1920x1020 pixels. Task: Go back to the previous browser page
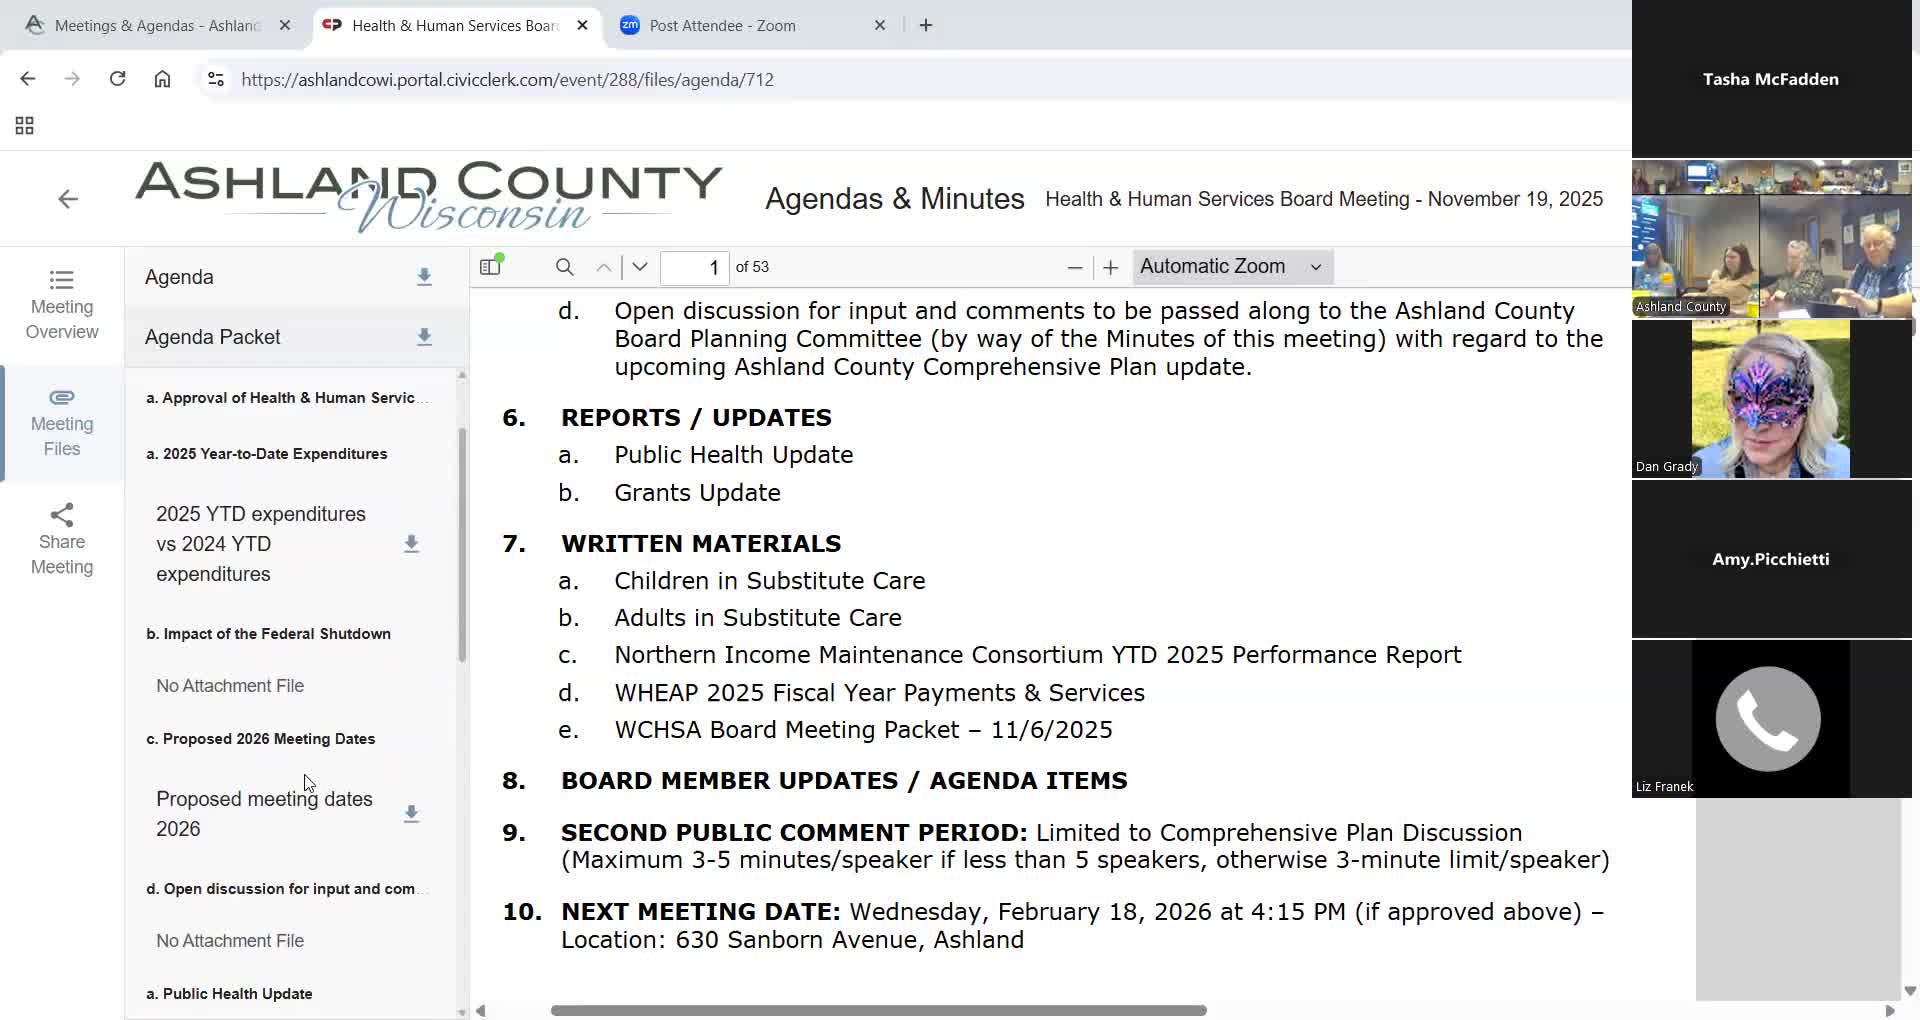[x=28, y=79]
